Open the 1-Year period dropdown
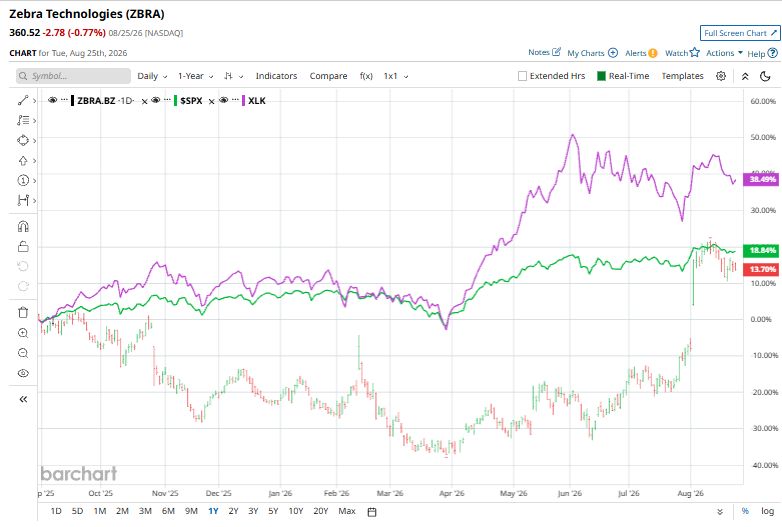The width and height of the screenshot is (782, 527). (x=196, y=76)
